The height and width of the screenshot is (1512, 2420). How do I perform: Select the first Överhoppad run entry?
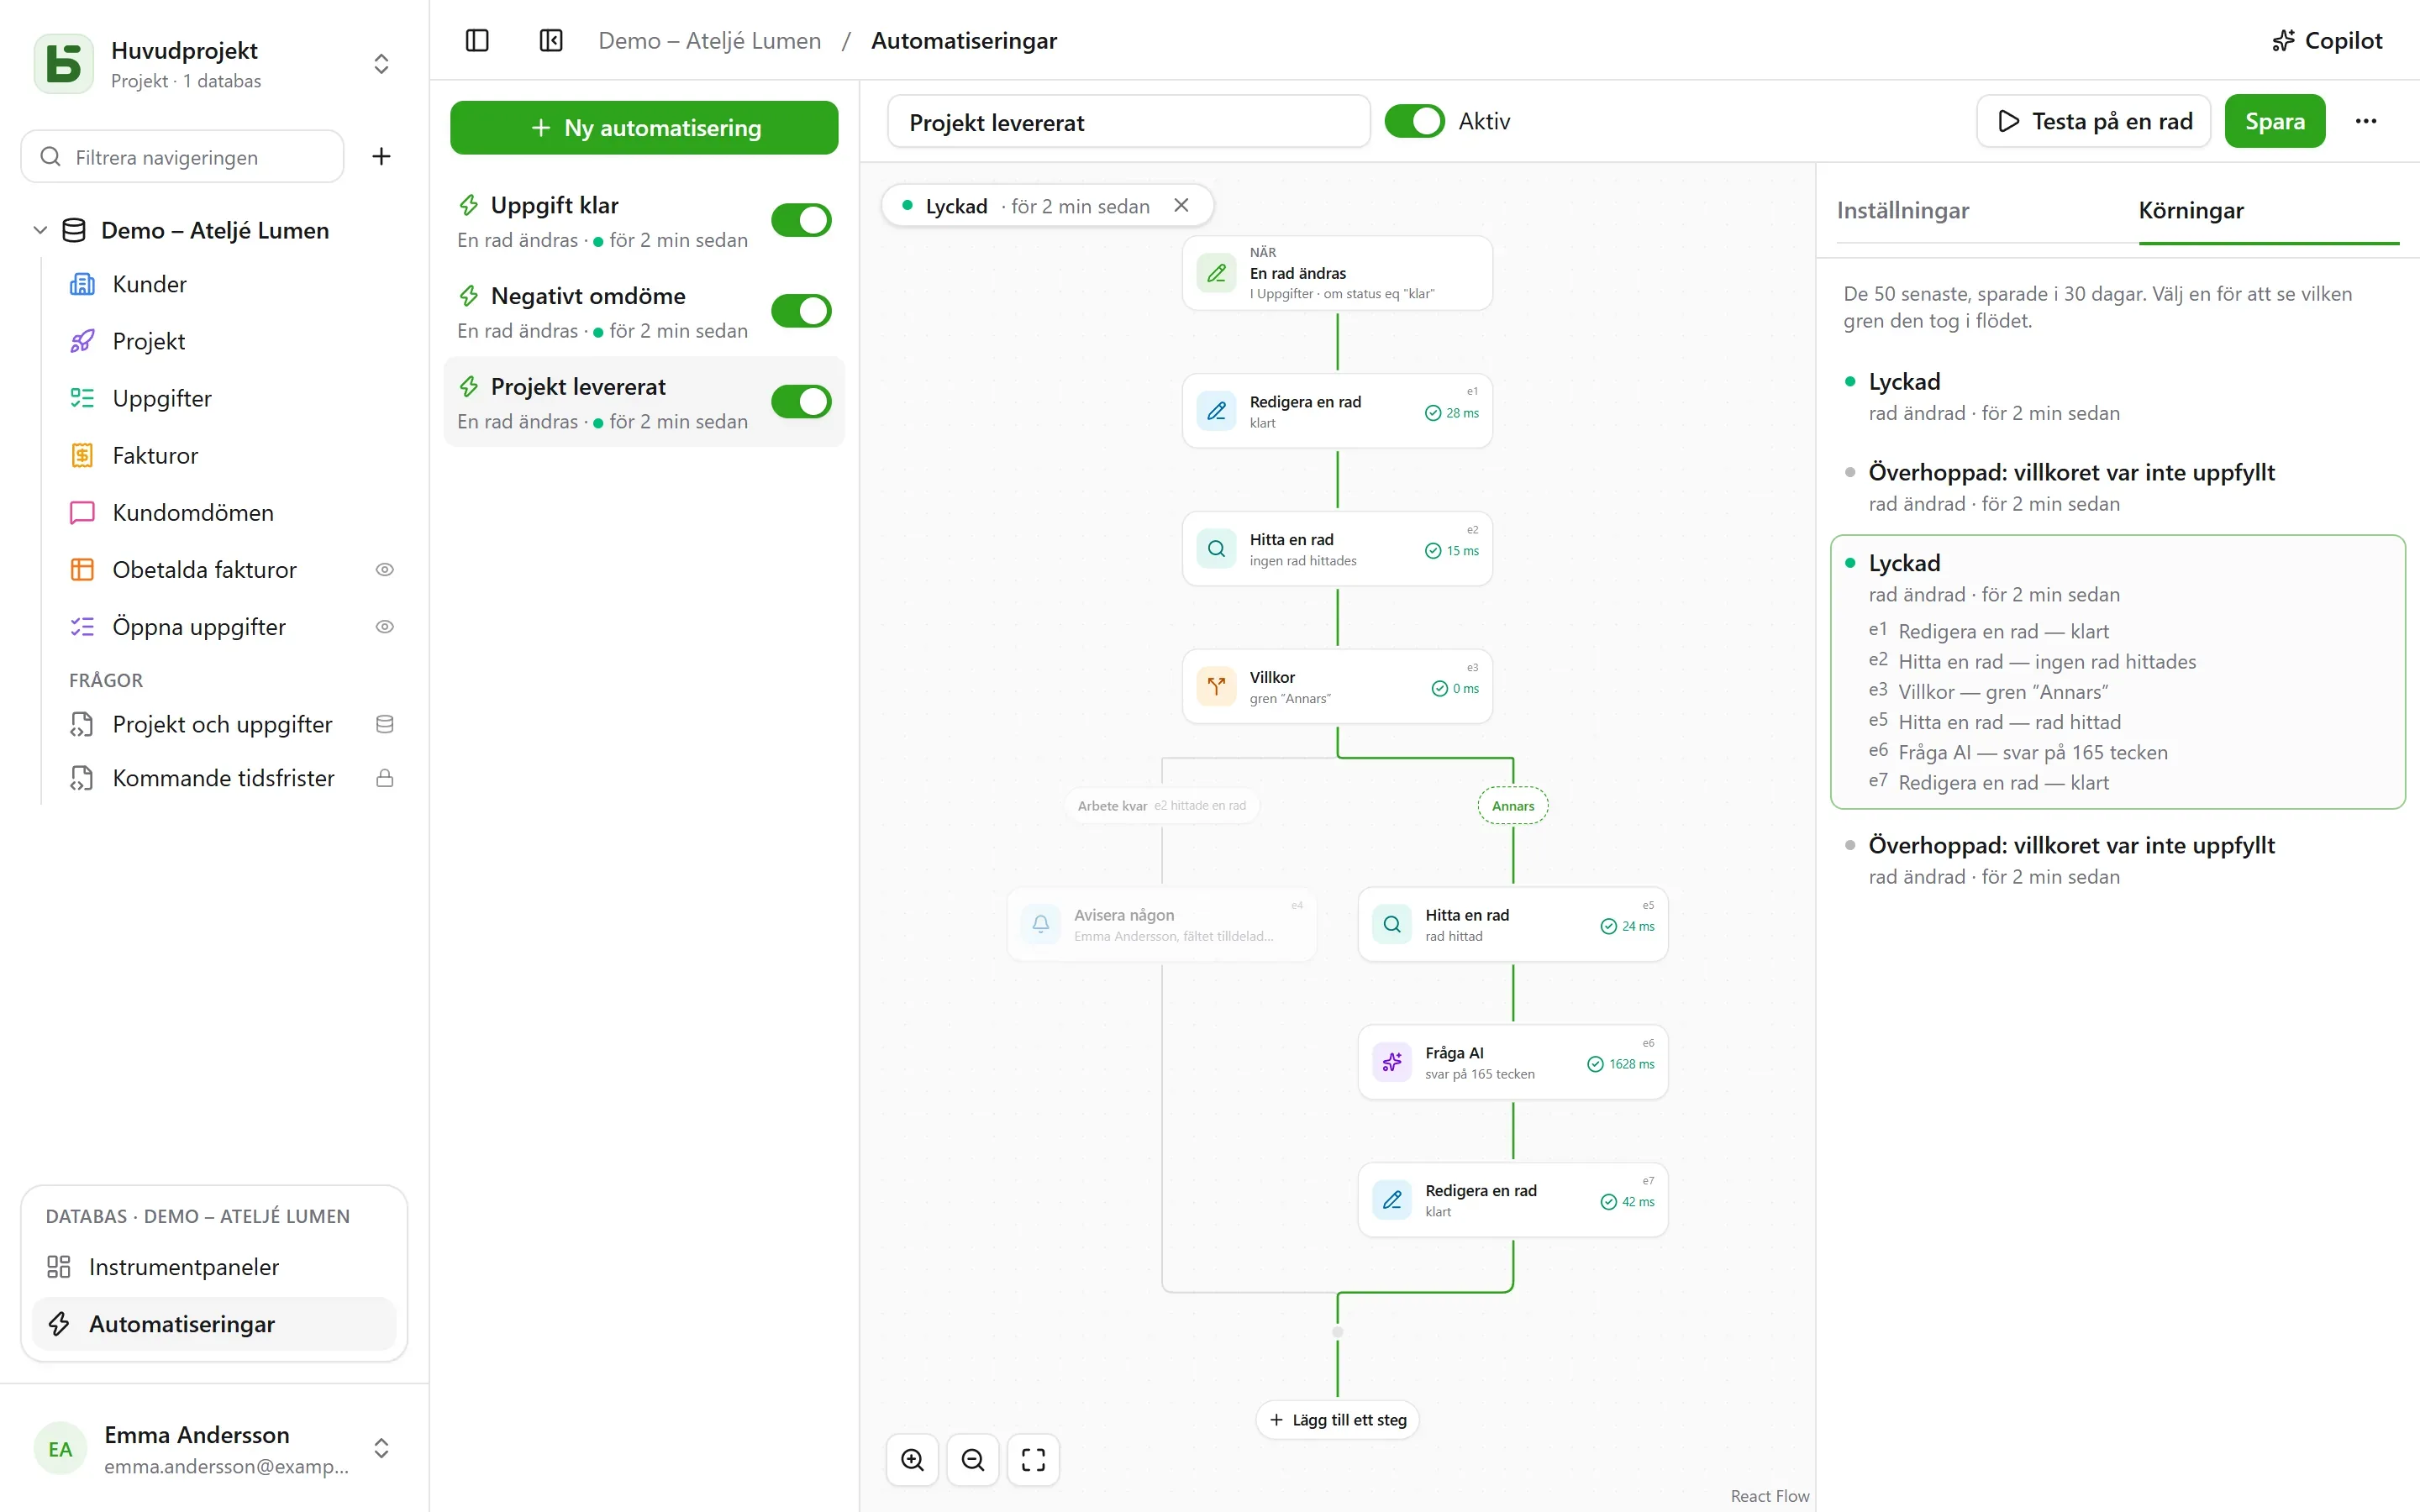(2117, 487)
